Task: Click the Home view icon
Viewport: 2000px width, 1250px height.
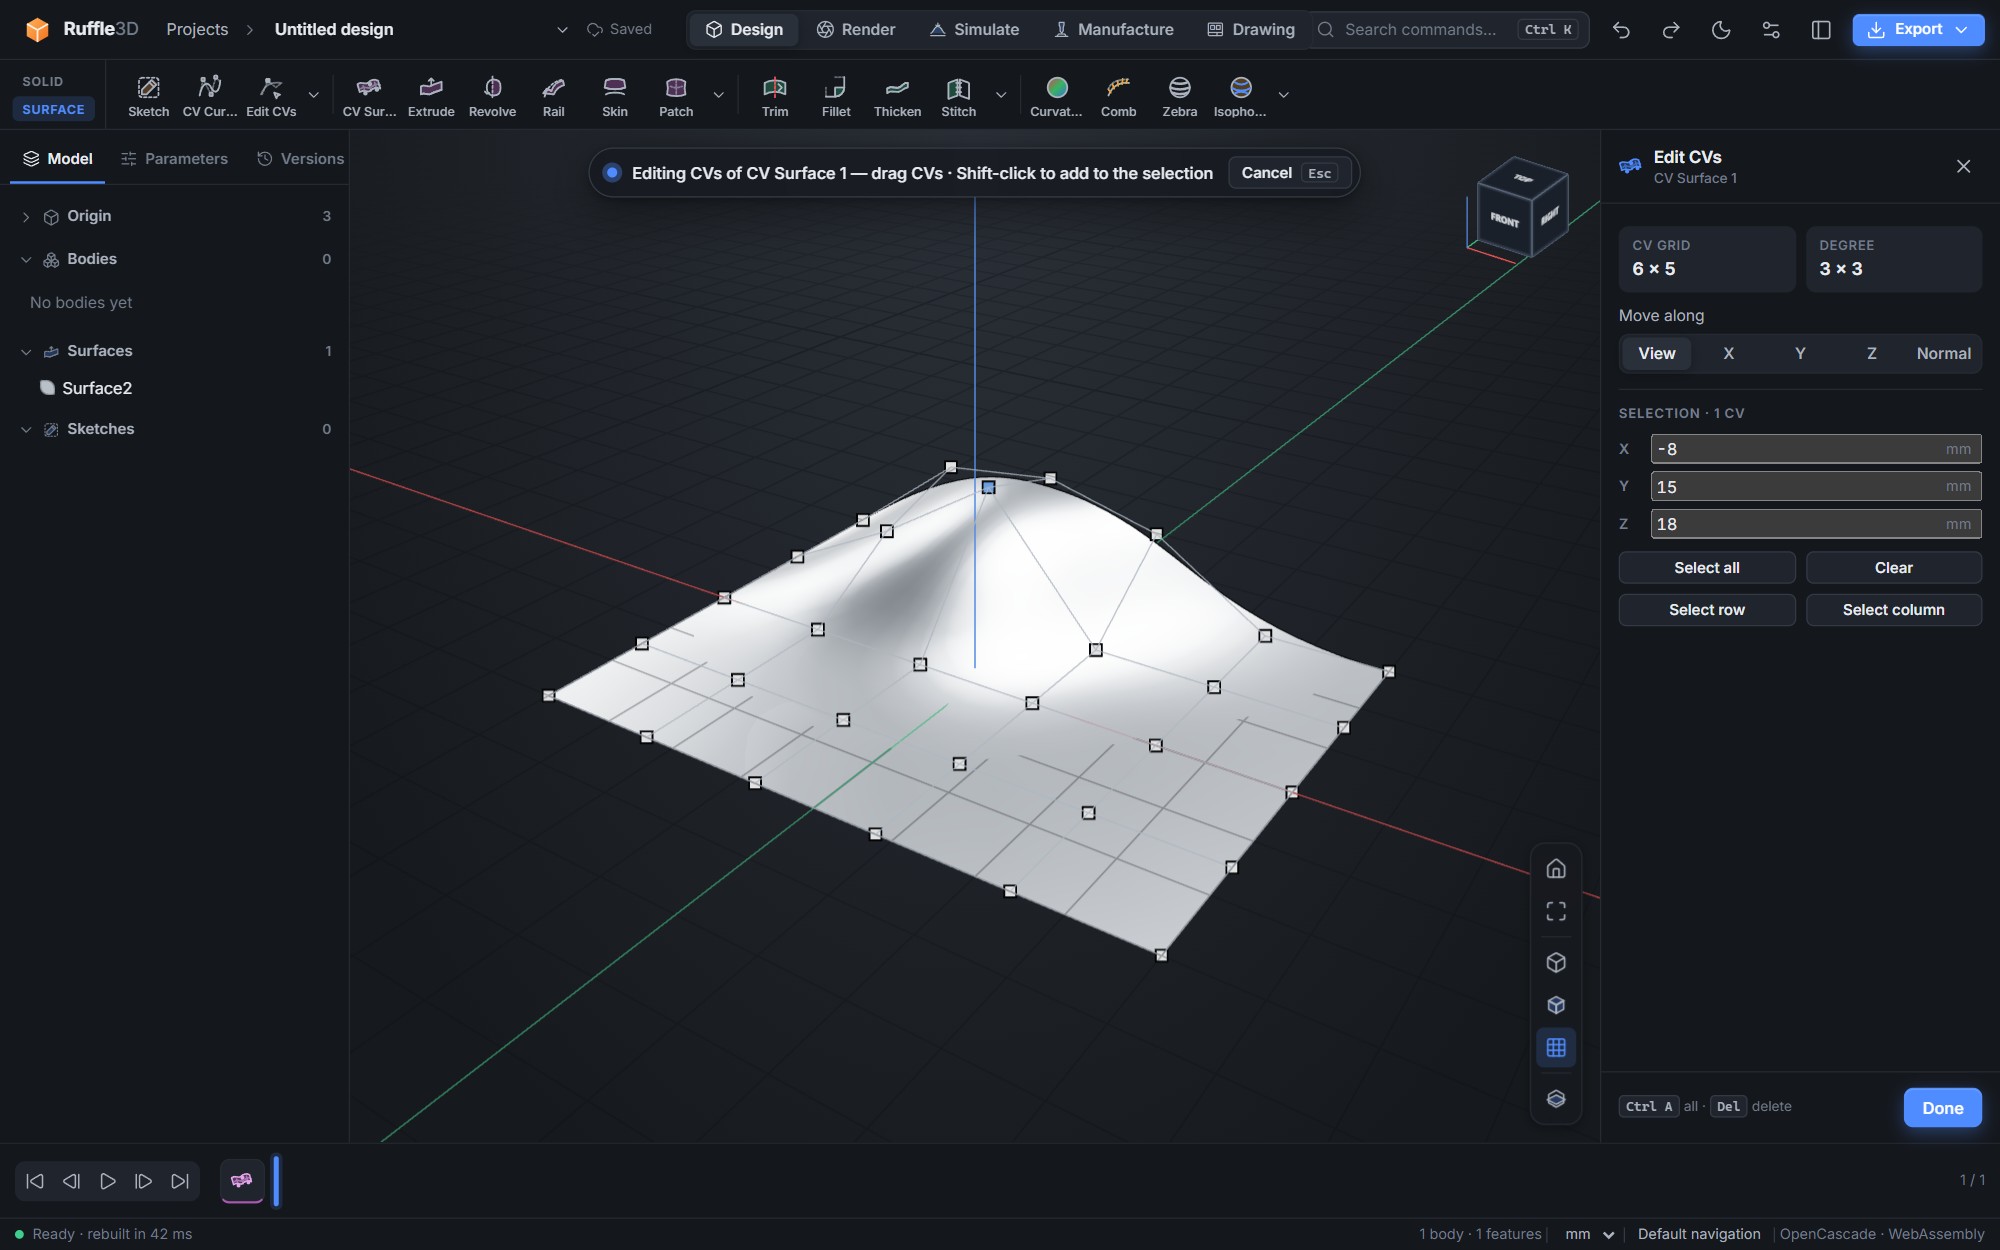Action: click(x=1556, y=868)
